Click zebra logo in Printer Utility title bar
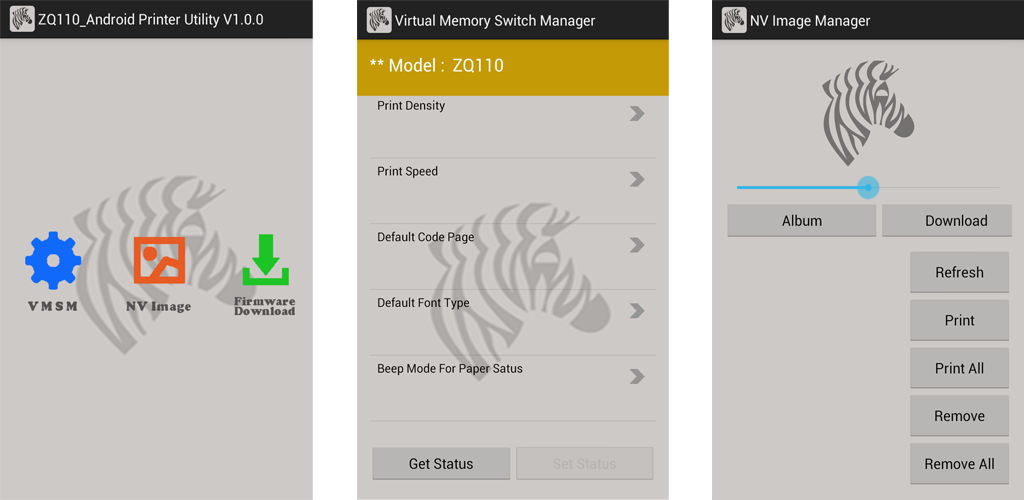 tap(22, 19)
